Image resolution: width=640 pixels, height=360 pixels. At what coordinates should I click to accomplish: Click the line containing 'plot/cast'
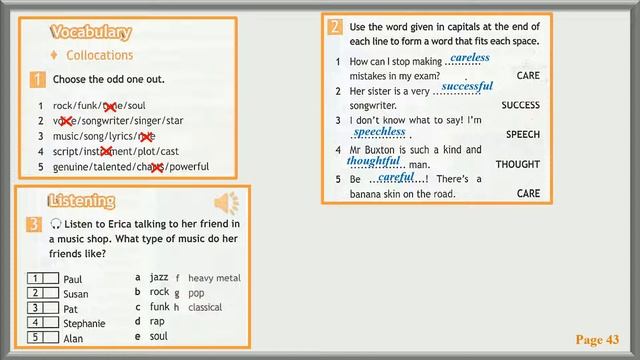pyautogui.click(x=116, y=151)
